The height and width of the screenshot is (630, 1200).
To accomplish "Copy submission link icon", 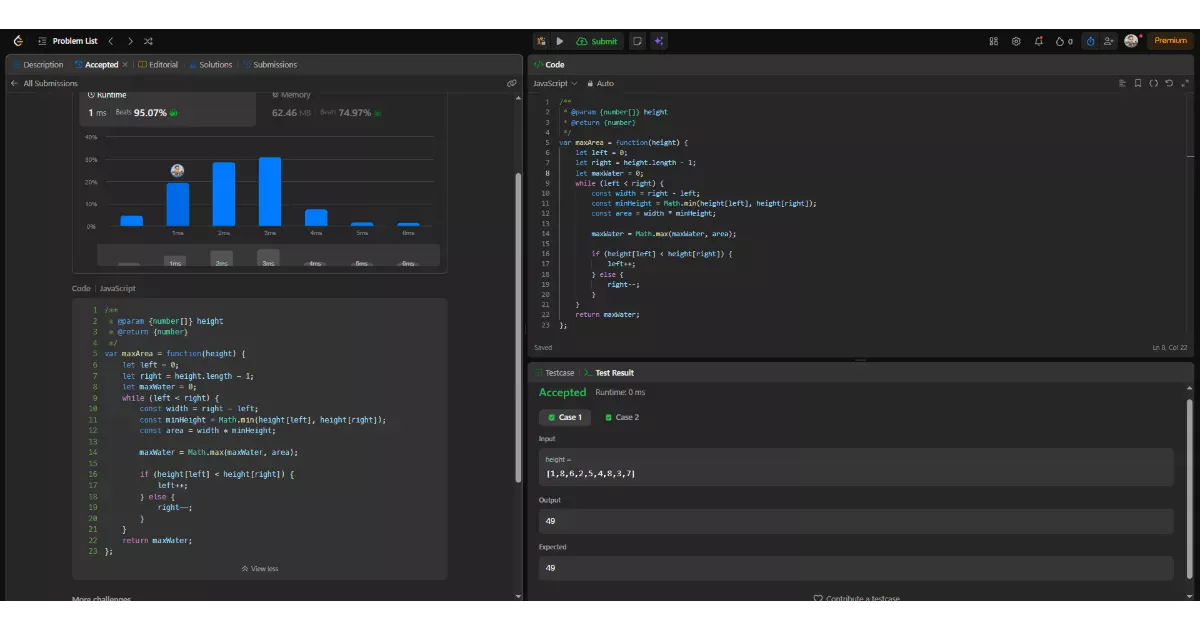I will coord(512,84).
